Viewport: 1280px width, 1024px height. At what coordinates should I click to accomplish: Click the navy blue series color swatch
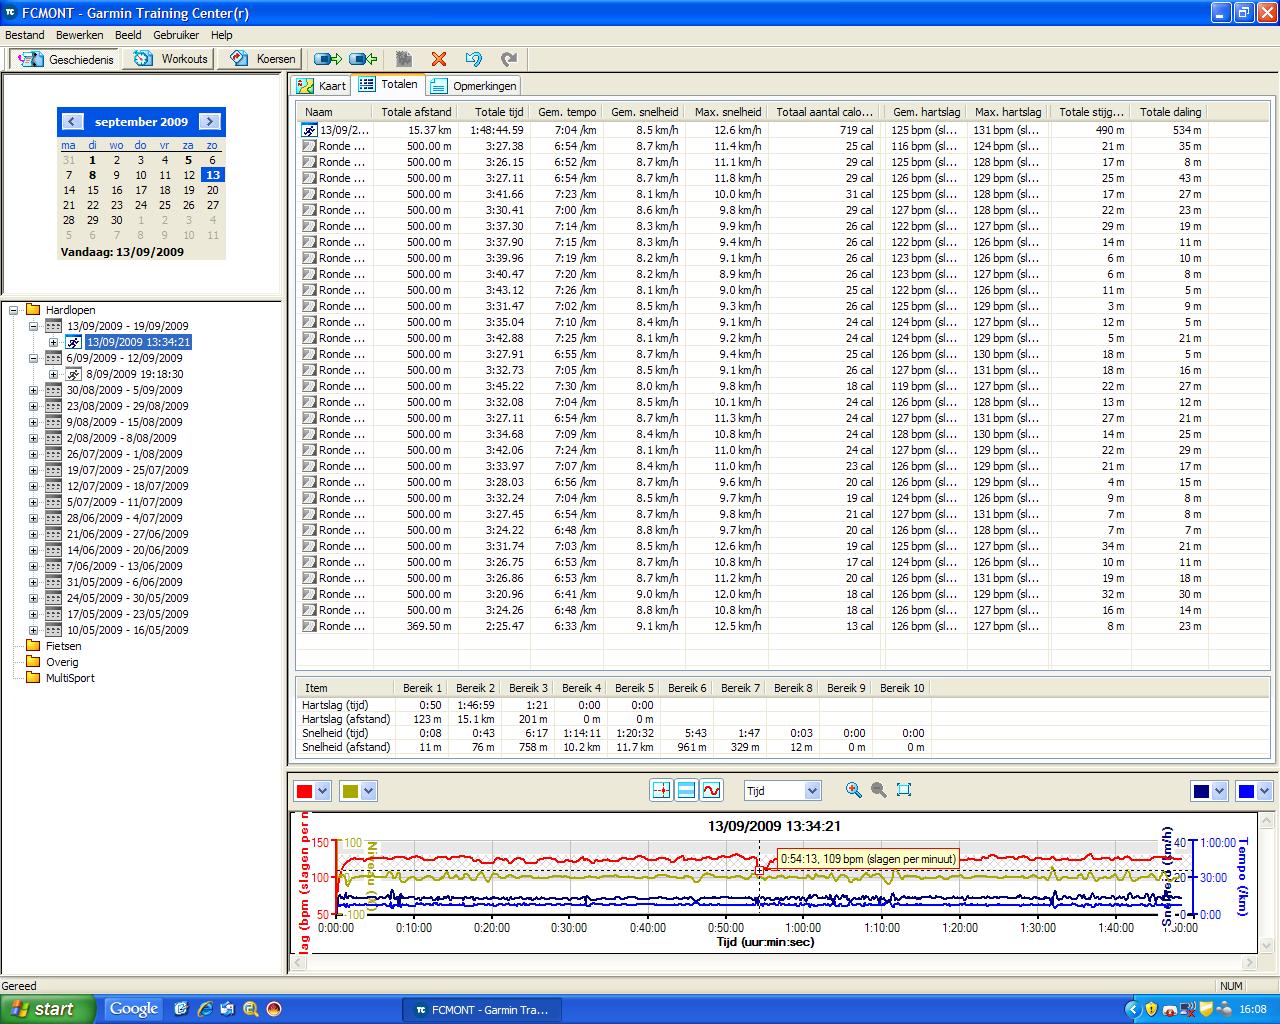(1202, 791)
